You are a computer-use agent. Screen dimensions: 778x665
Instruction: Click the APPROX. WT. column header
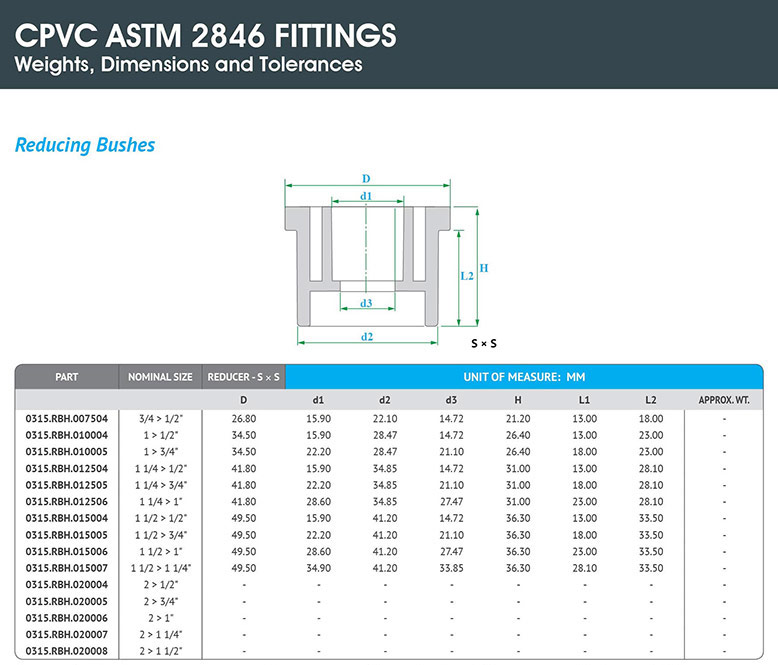click(724, 401)
